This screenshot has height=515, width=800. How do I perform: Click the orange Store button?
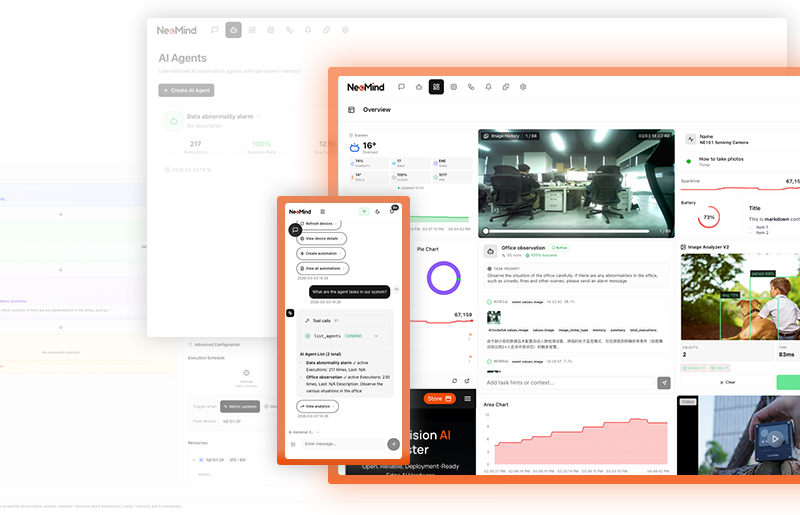tap(439, 399)
